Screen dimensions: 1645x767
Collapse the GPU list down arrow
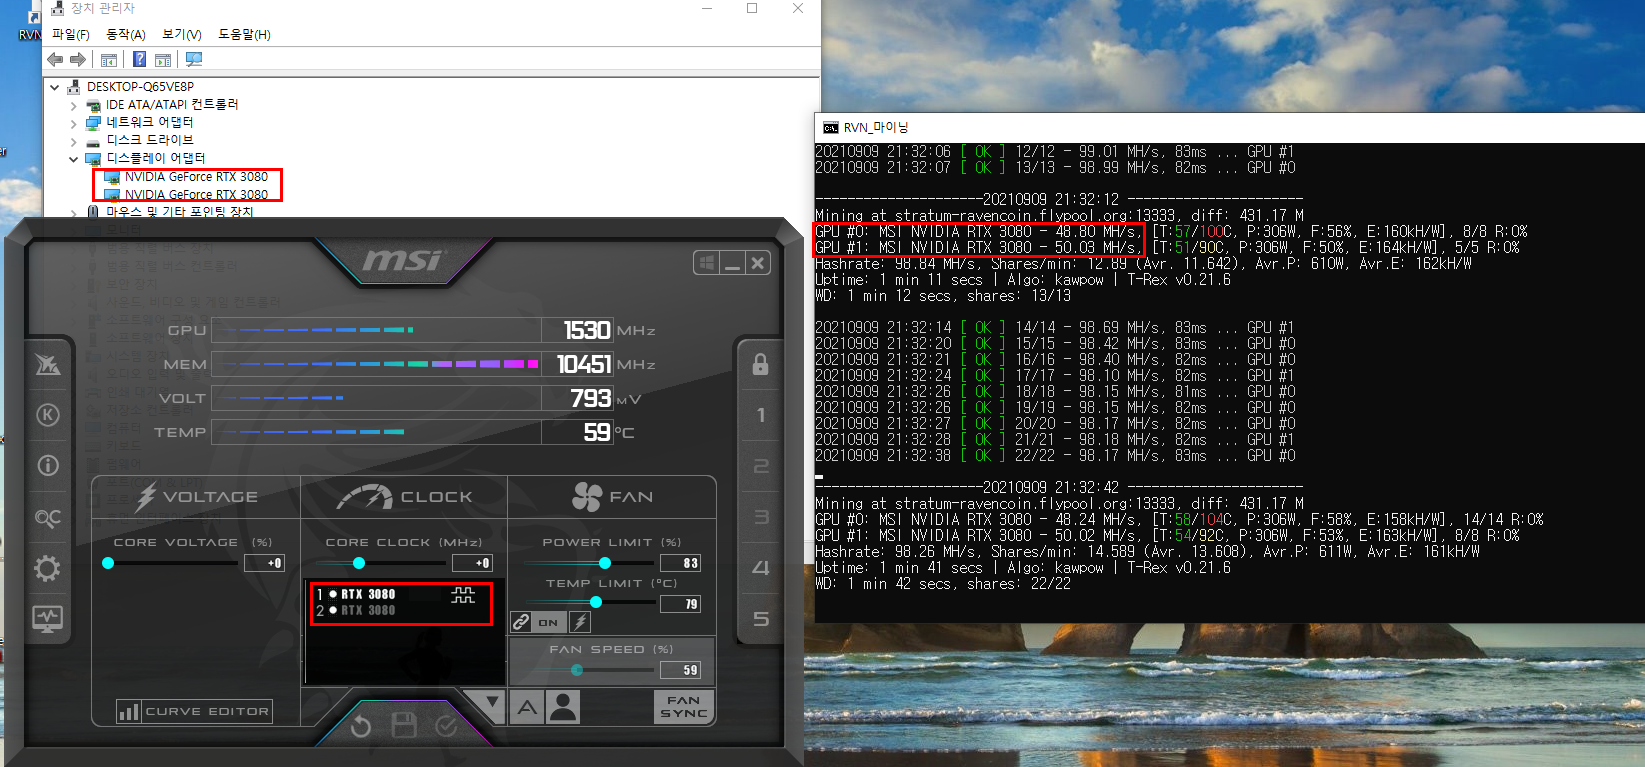[490, 703]
